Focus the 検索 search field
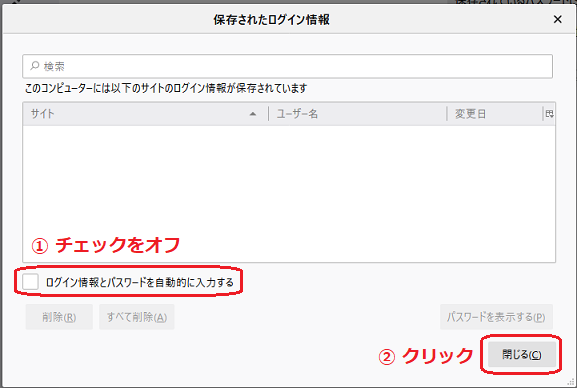577x388 pixels. (x=287, y=66)
